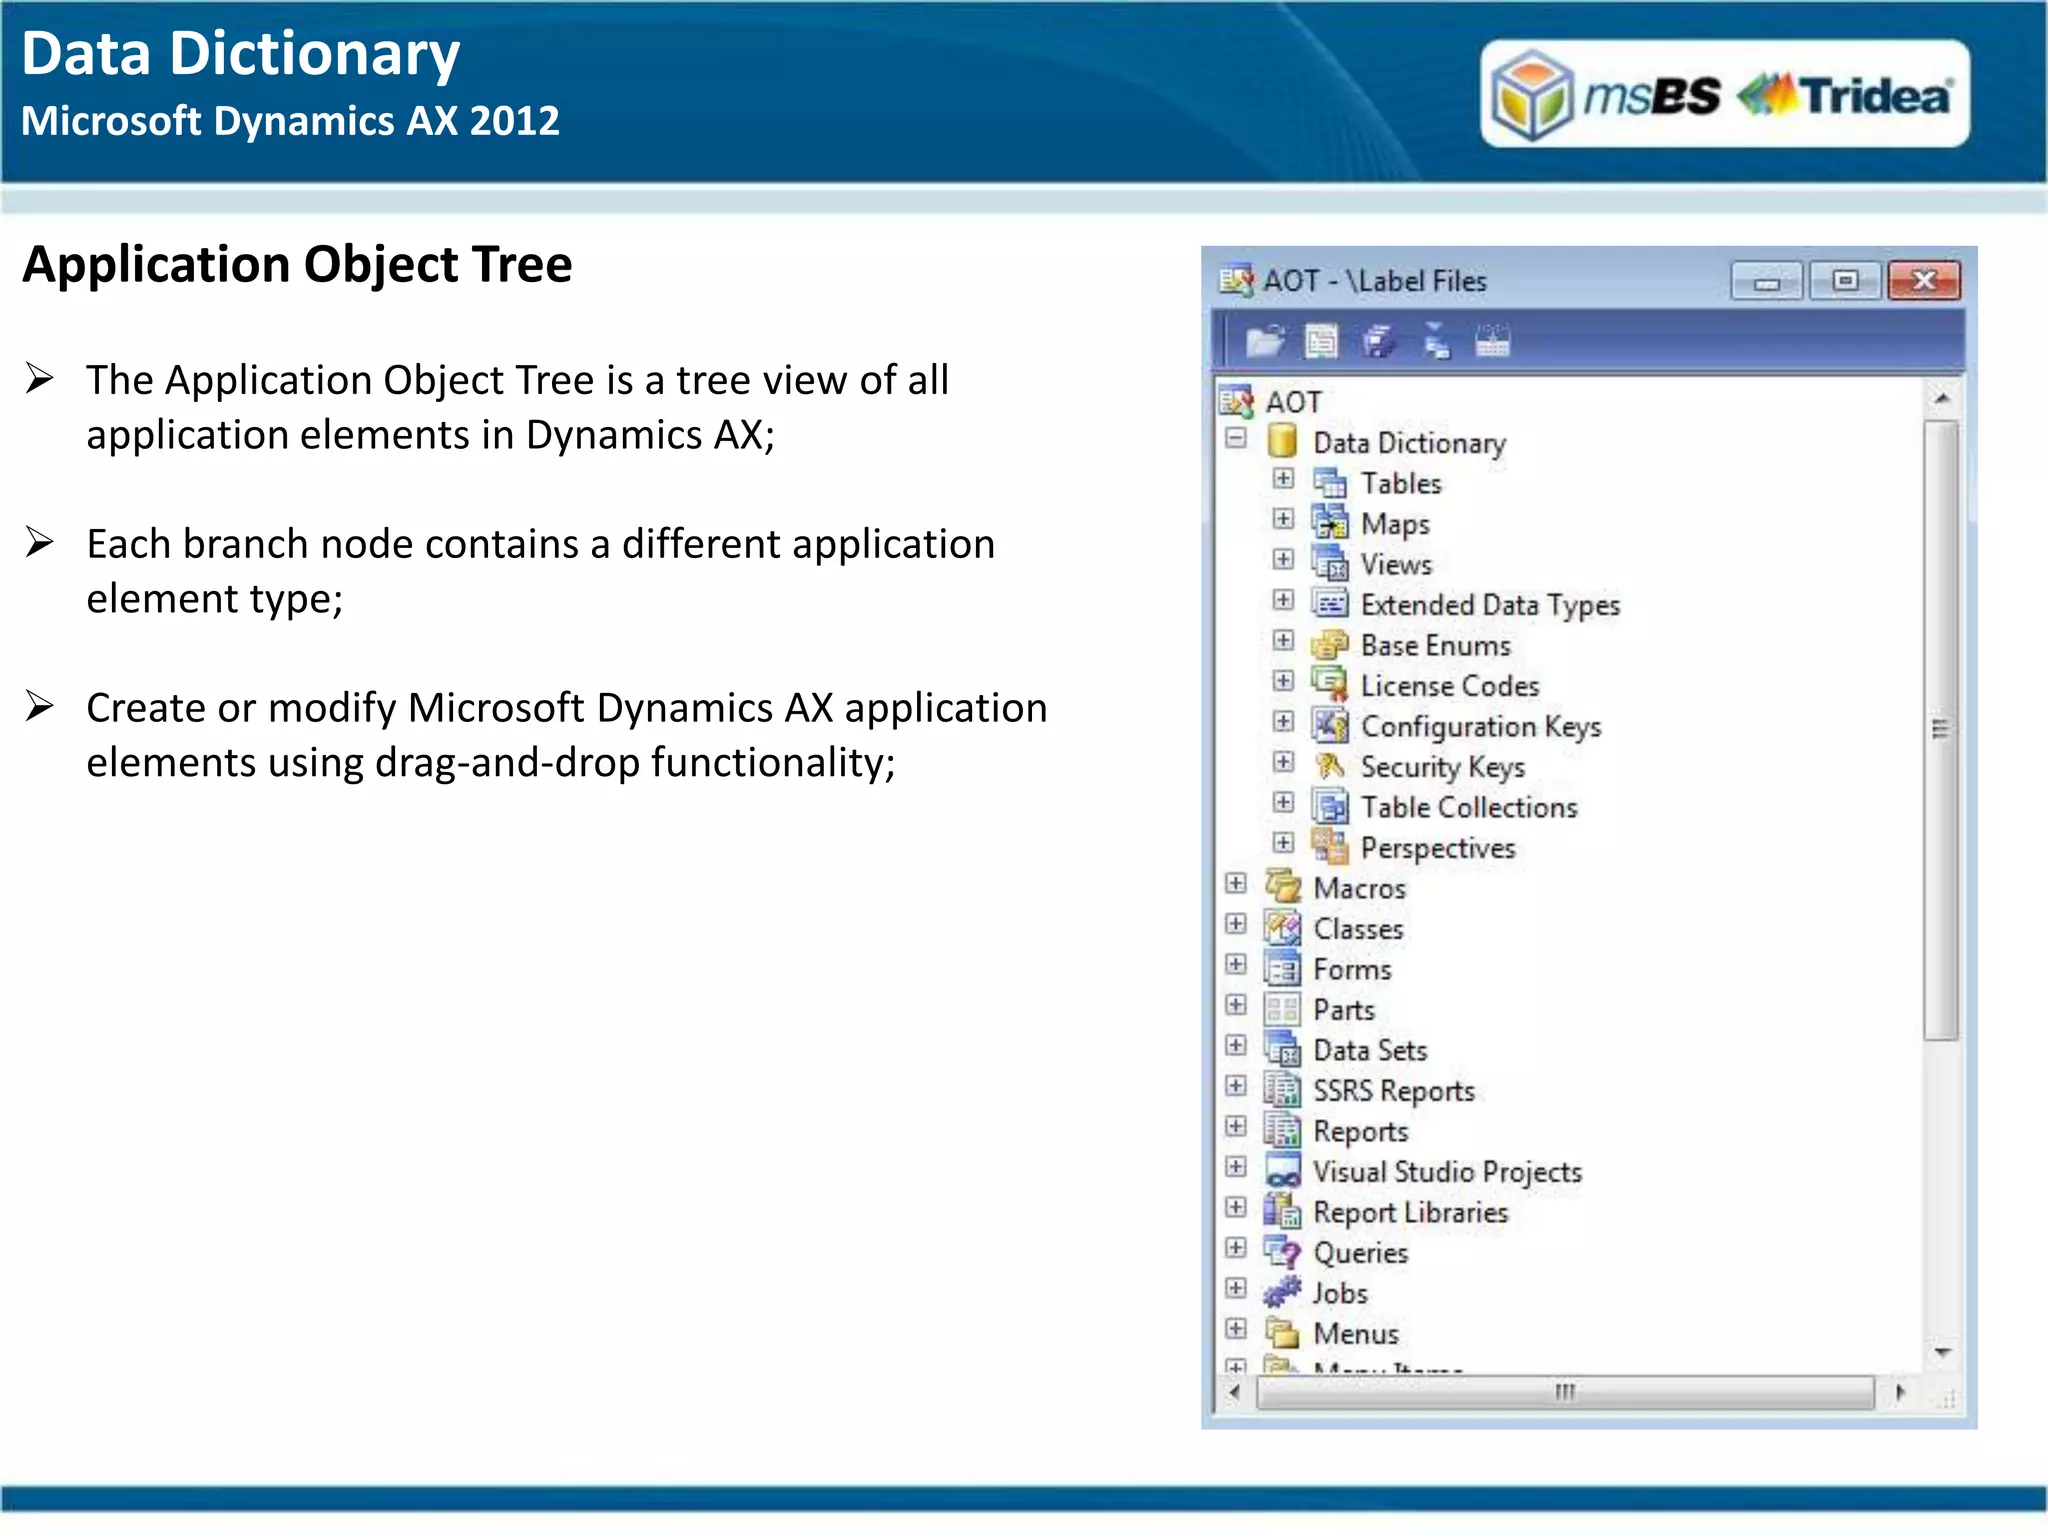Select the Table Collections tree label
This screenshot has width=2048, height=1536.
tap(1469, 807)
